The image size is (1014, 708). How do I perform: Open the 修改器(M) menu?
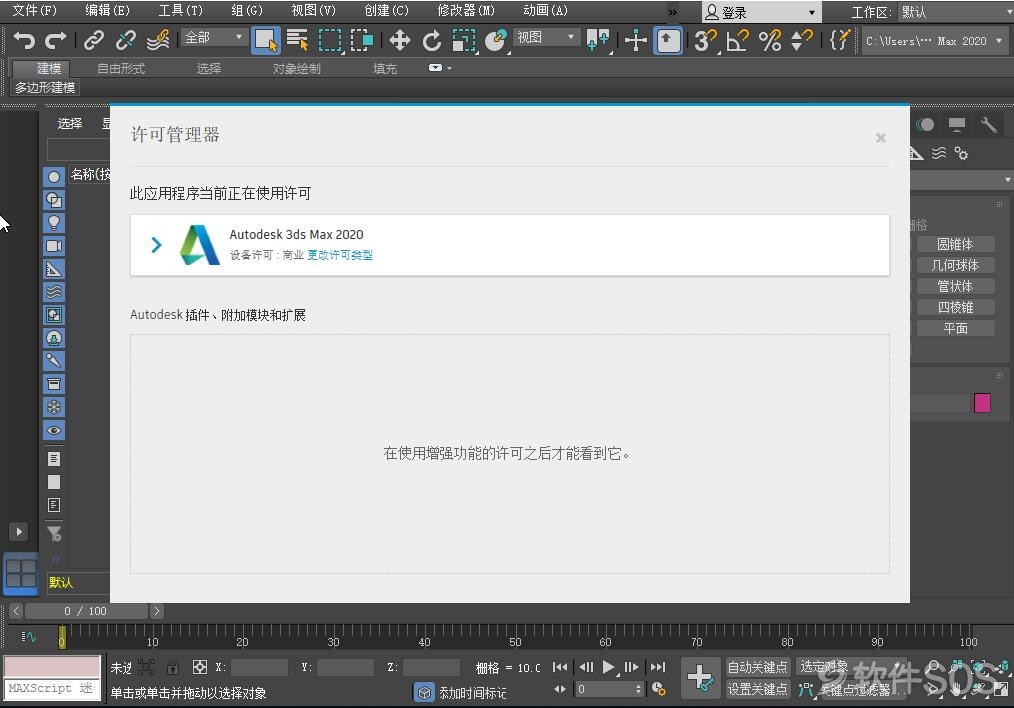coord(466,10)
